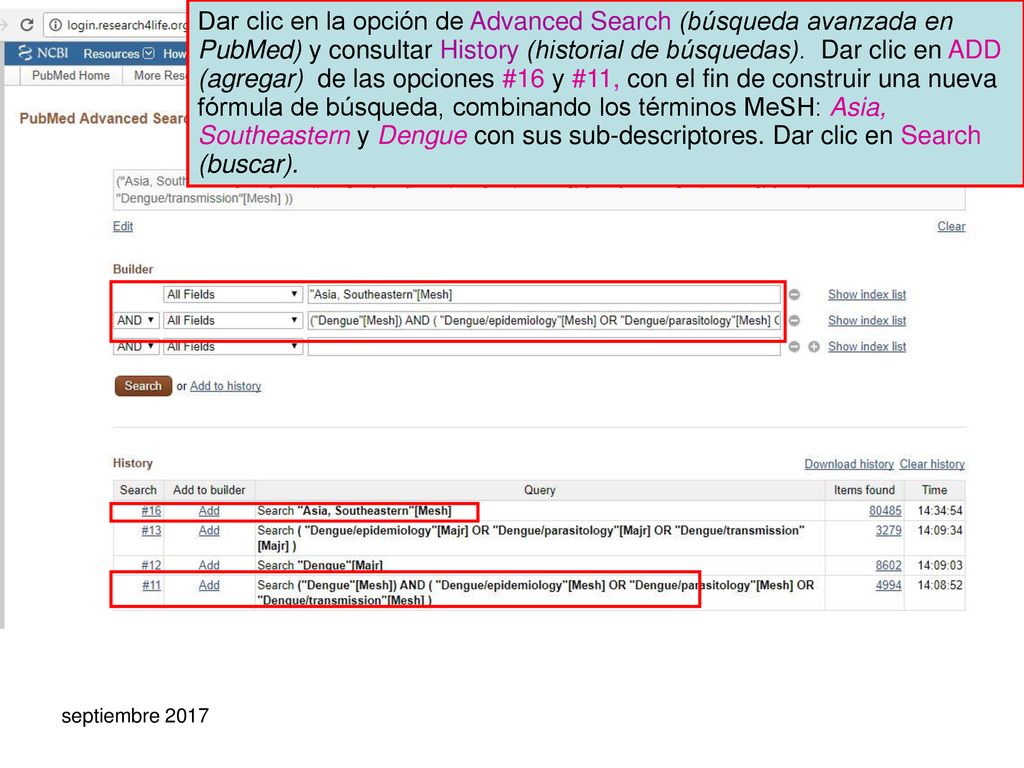This screenshot has width=1024, height=768.
Task: Click the Query column header
Action: coord(539,490)
